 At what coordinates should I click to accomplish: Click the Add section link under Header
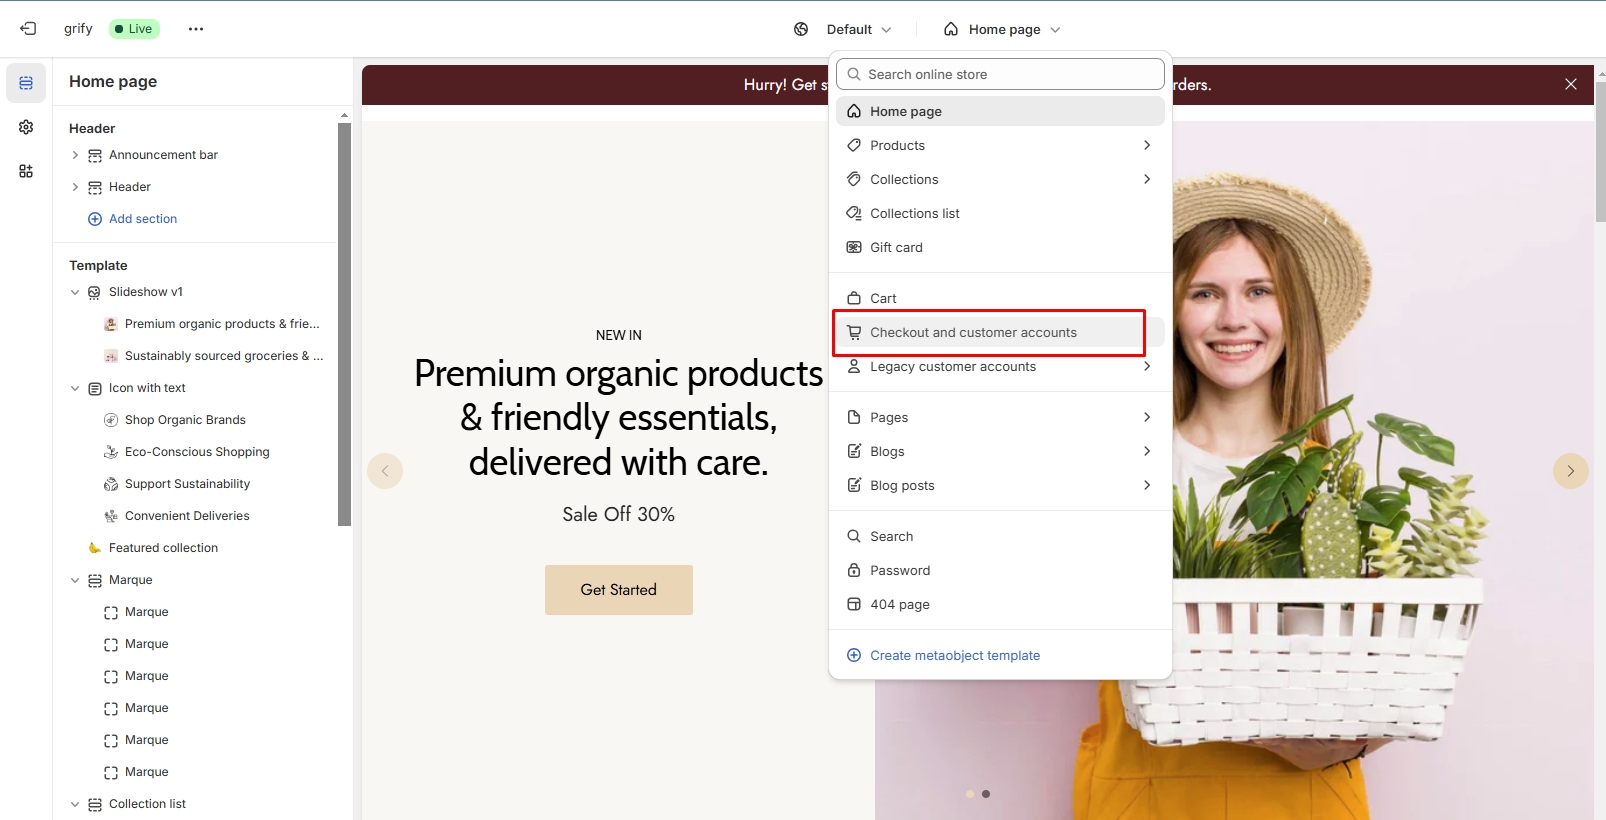[142, 219]
